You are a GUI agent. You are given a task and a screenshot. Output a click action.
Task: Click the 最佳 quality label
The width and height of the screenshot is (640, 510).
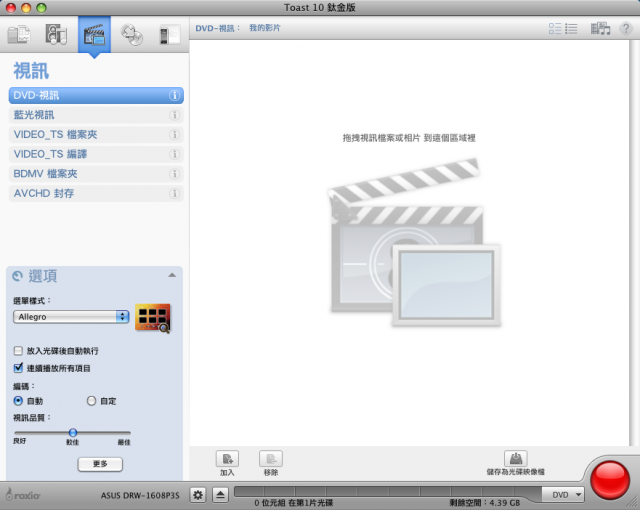[124, 442]
